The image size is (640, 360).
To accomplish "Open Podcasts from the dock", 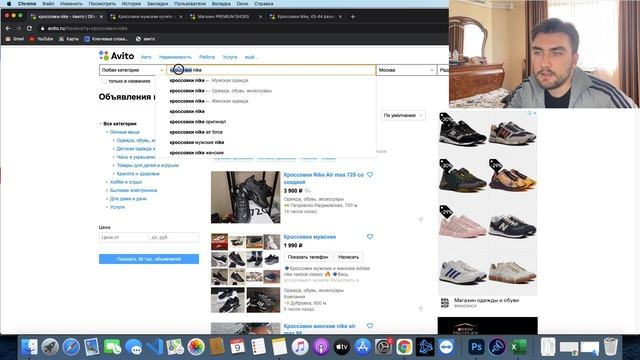I will (321, 347).
